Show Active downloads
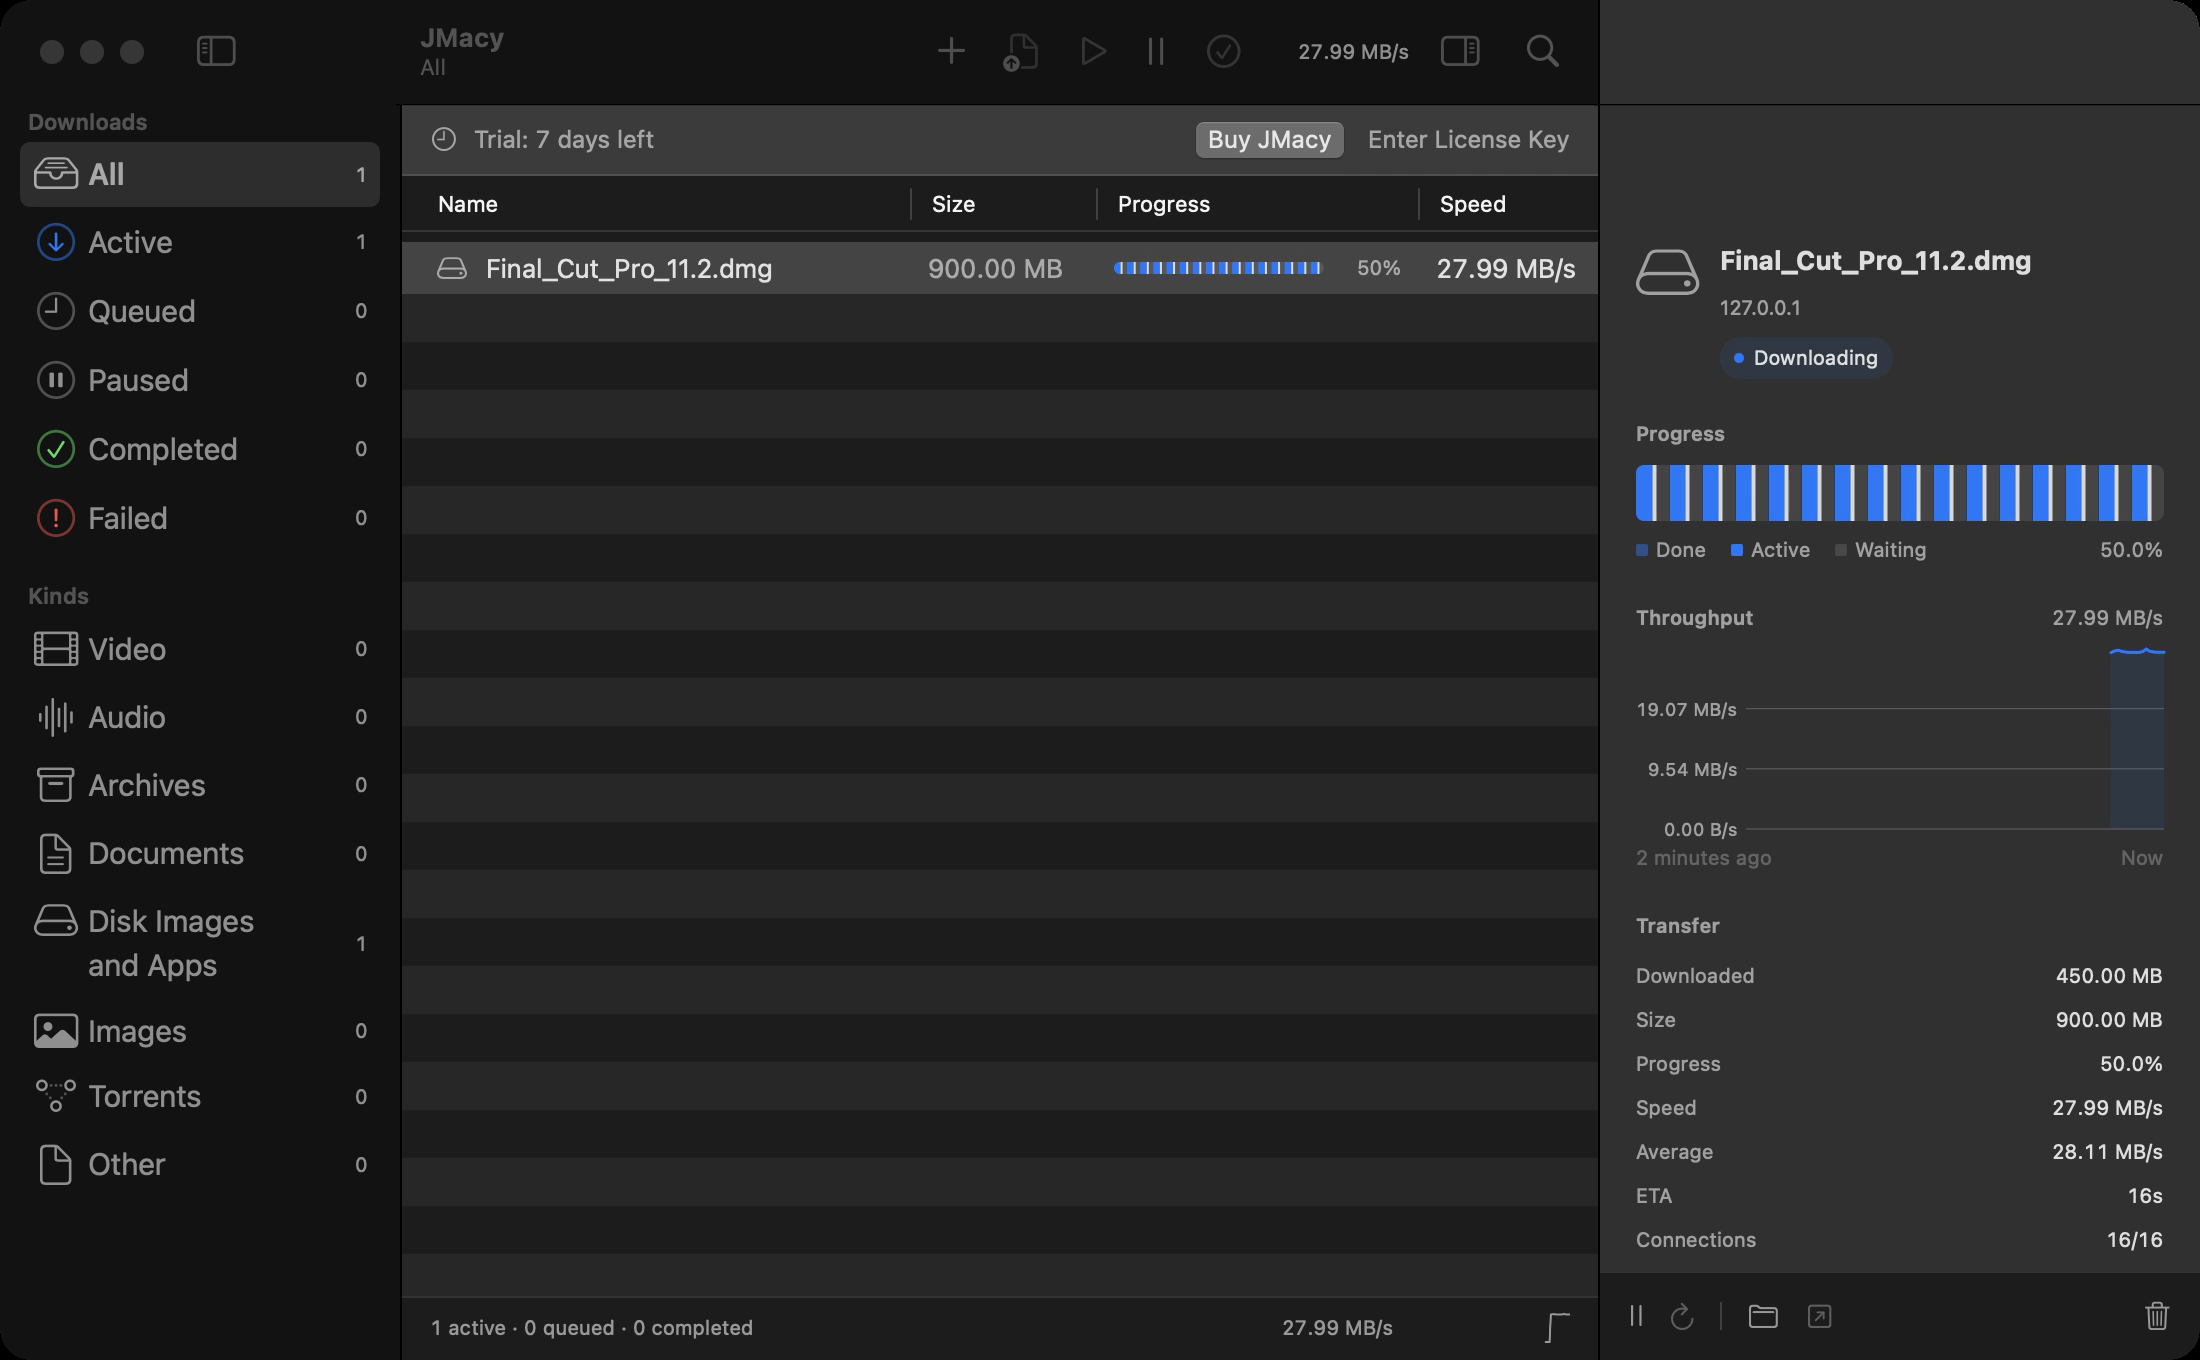The width and height of the screenshot is (2200, 1360). click(x=200, y=242)
